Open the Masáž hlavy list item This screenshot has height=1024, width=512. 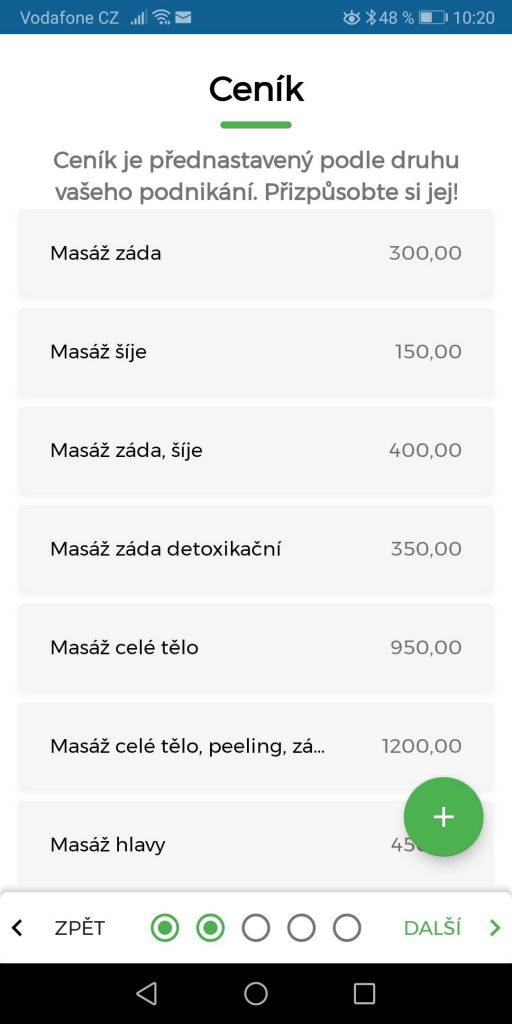click(256, 844)
